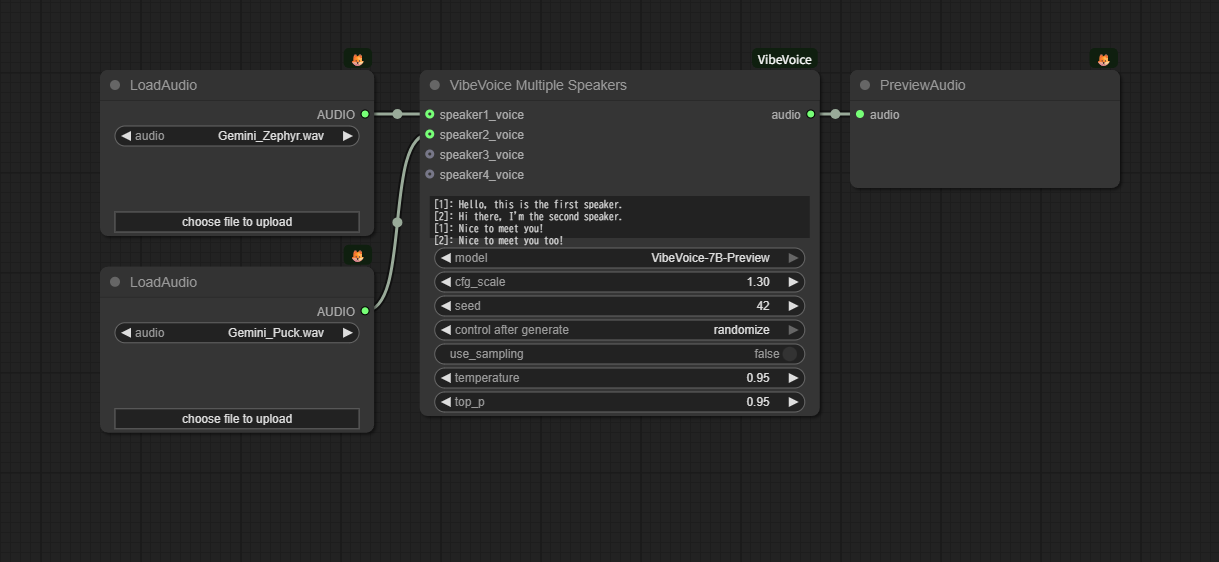Select previous audio file before Gemini_Zephyr.wav
The height and width of the screenshot is (562, 1219).
126,136
